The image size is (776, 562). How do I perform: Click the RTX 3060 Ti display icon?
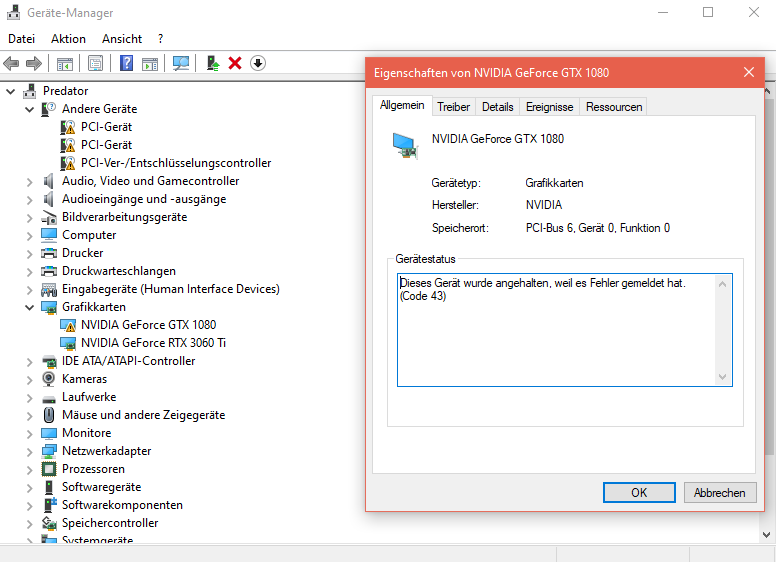68,343
